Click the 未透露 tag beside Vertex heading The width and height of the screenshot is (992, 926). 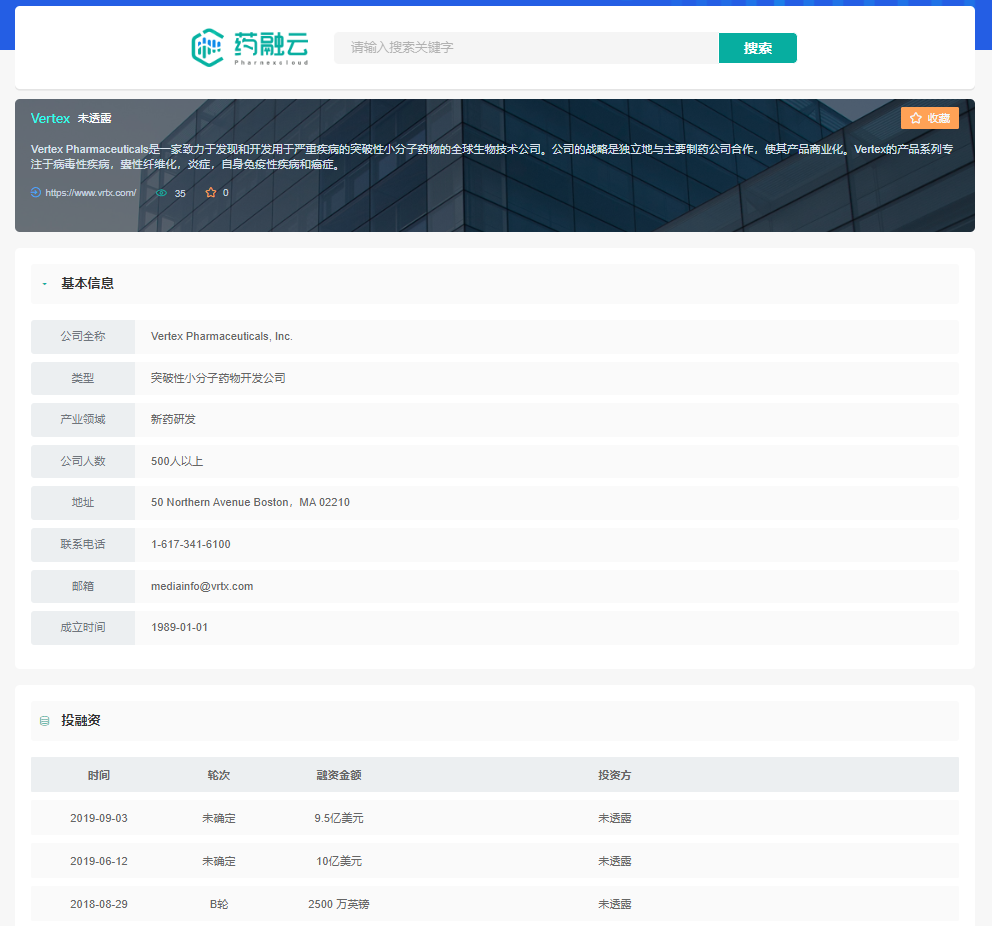point(94,118)
